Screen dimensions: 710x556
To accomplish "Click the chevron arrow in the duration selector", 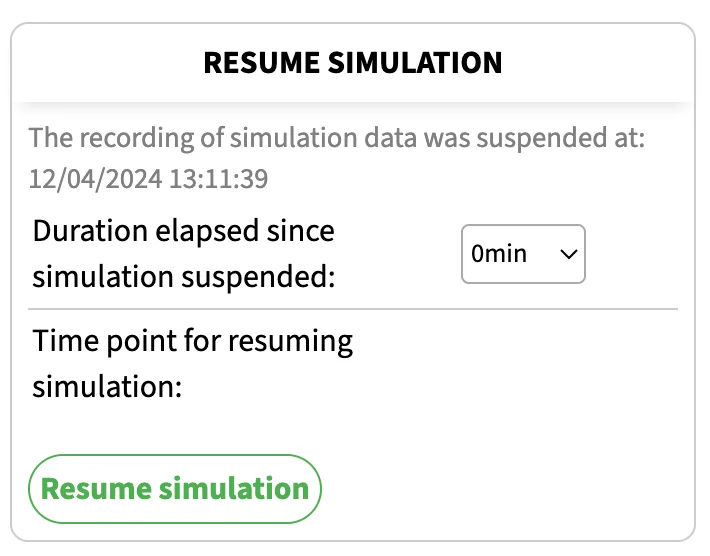I will point(568,254).
